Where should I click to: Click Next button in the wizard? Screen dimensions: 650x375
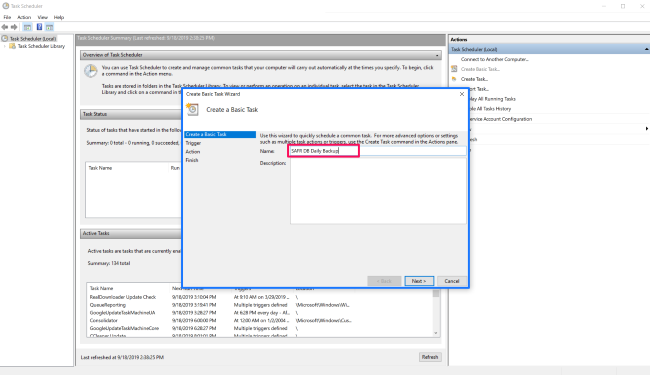[x=419, y=281]
